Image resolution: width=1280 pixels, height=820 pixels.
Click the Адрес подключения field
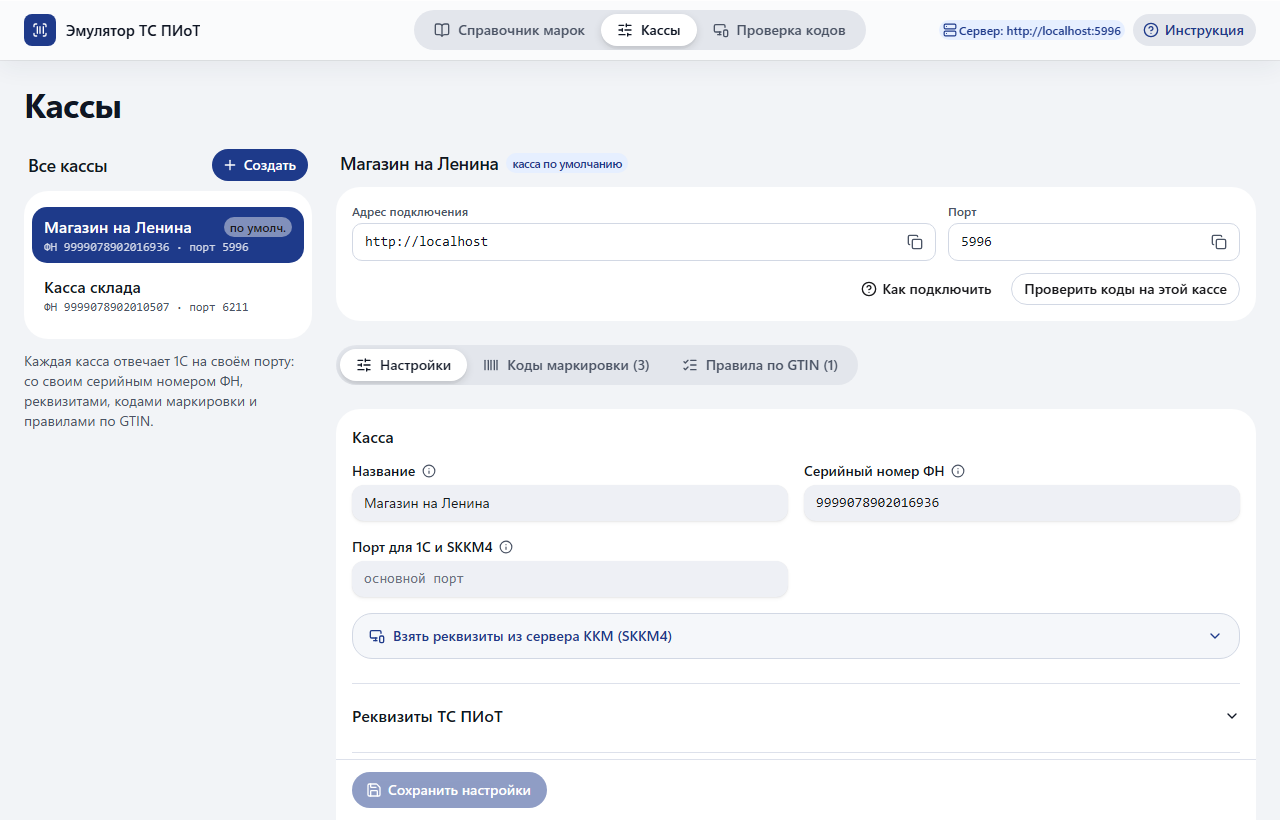pos(644,242)
